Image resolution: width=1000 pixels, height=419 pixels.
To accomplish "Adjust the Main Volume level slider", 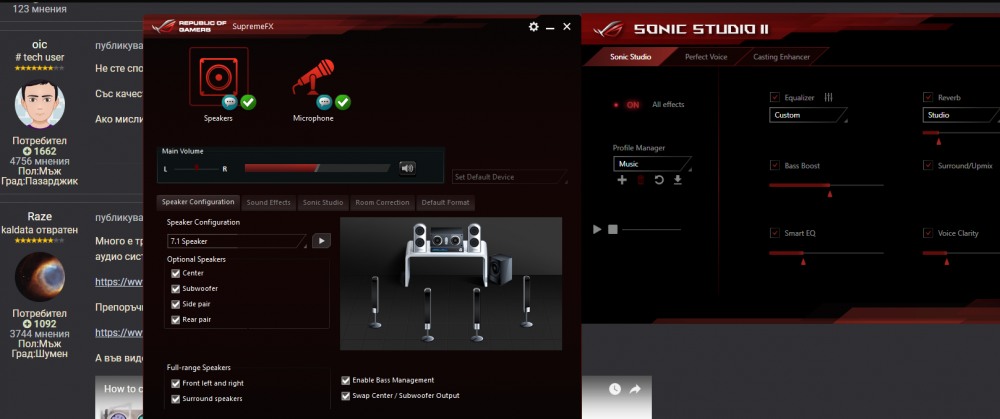I will (x=317, y=168).
